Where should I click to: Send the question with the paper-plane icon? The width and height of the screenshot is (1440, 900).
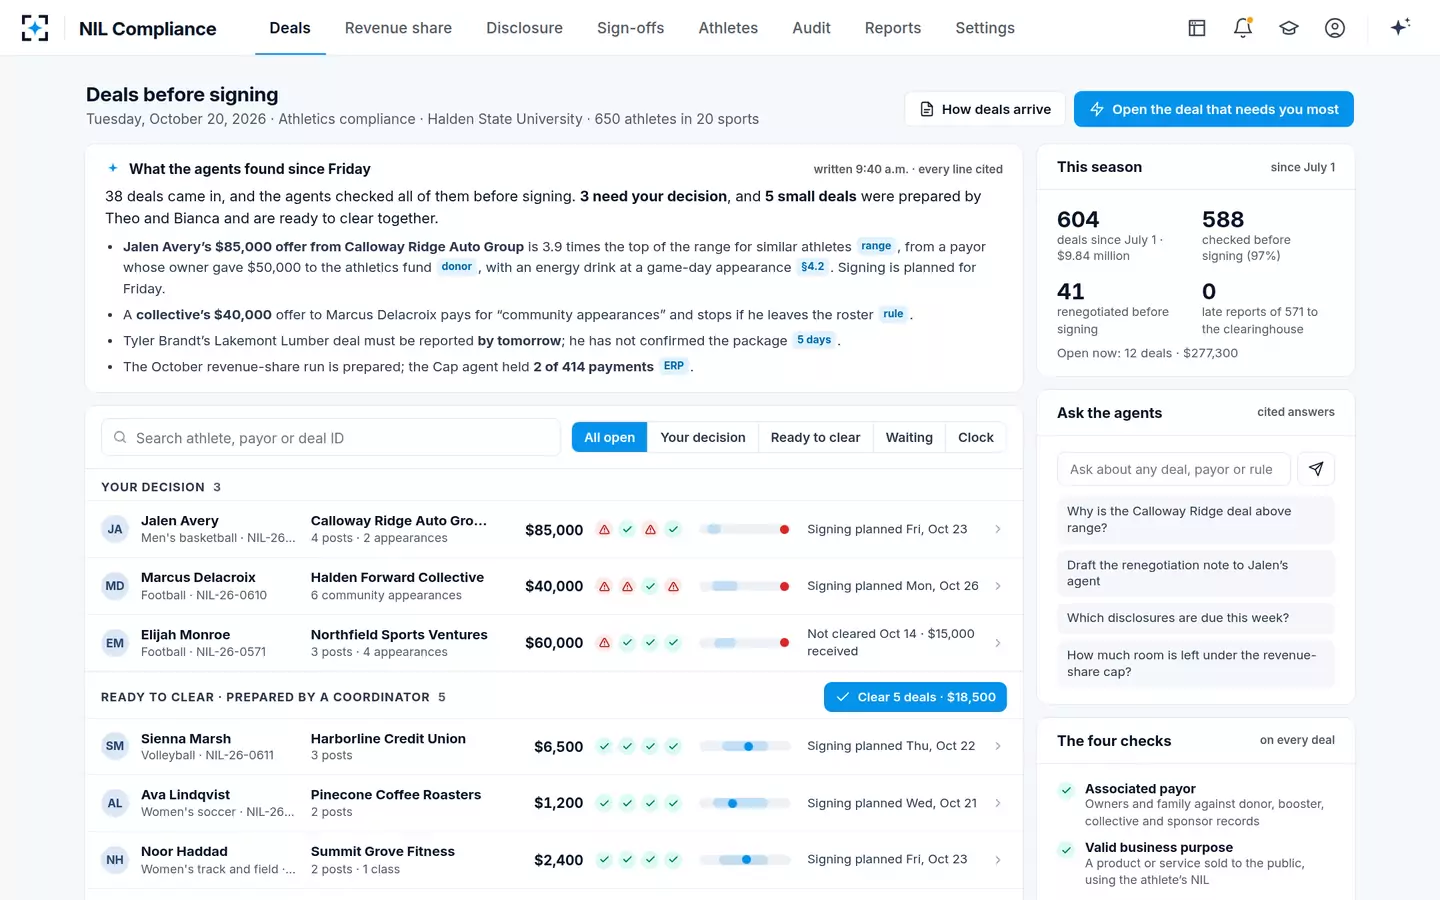[1316, 469]
